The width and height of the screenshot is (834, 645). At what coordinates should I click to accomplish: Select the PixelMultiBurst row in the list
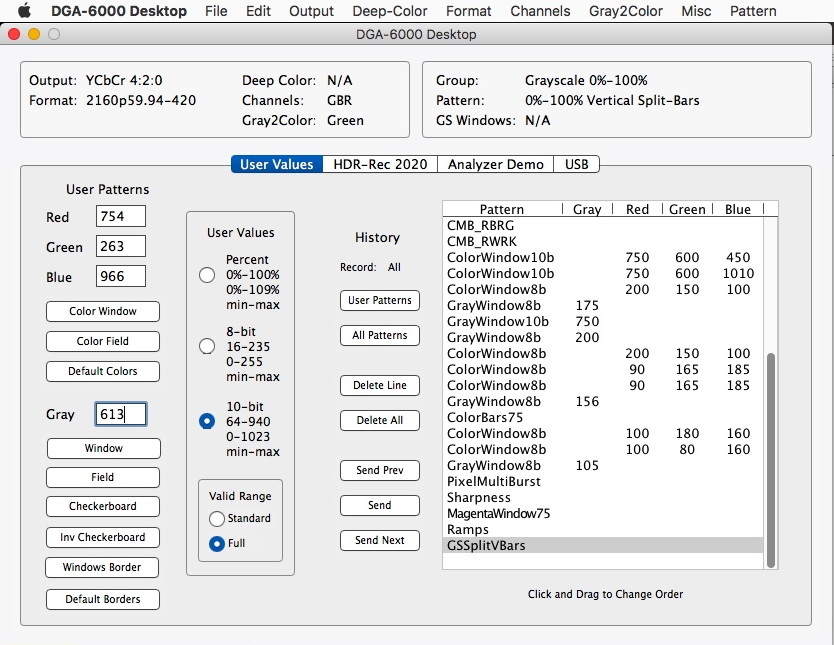[x=493, y=482]
